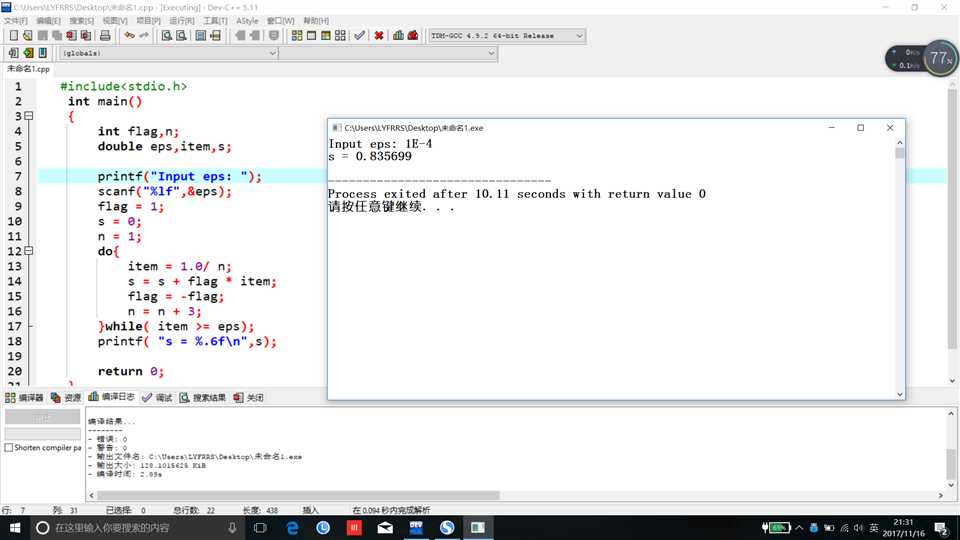
Task: Open the 帮助[H] menu
Action: (316, 21)
